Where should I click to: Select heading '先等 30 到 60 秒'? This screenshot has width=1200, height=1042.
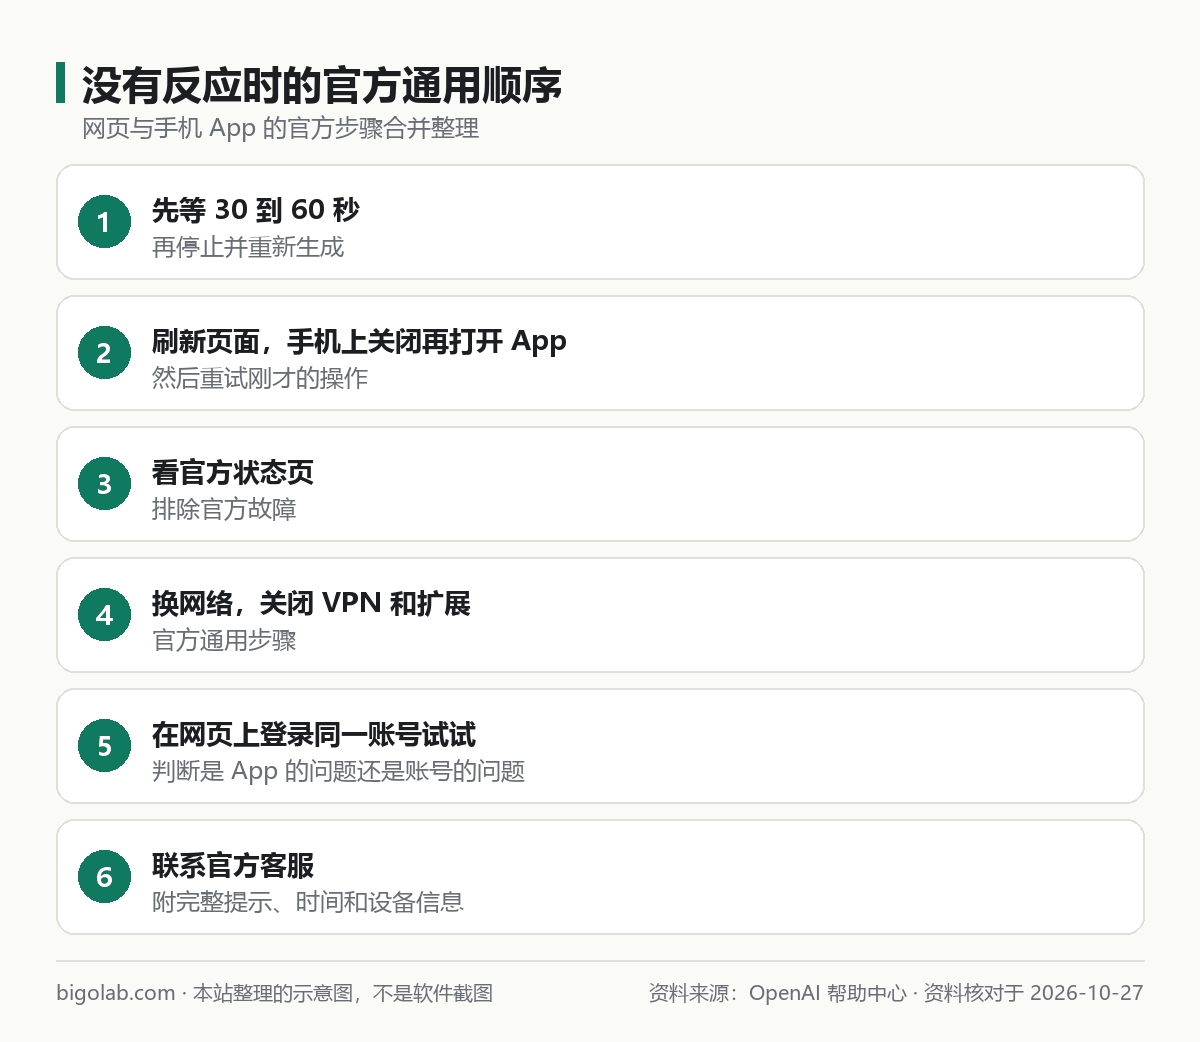(255, 210)
